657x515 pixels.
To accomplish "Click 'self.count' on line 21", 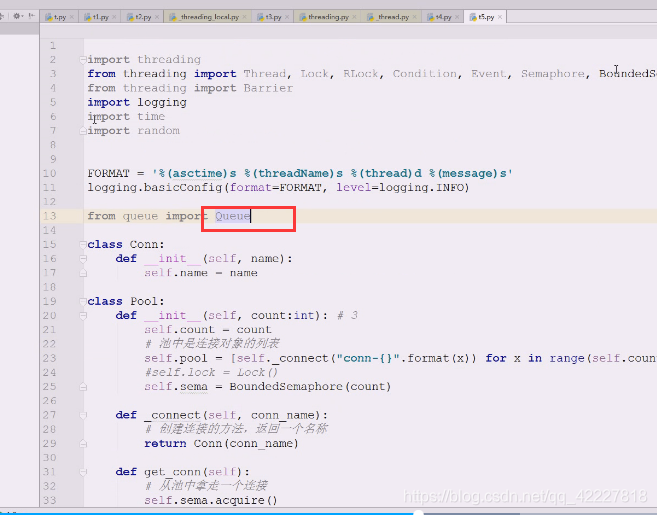I will [179, 330].
